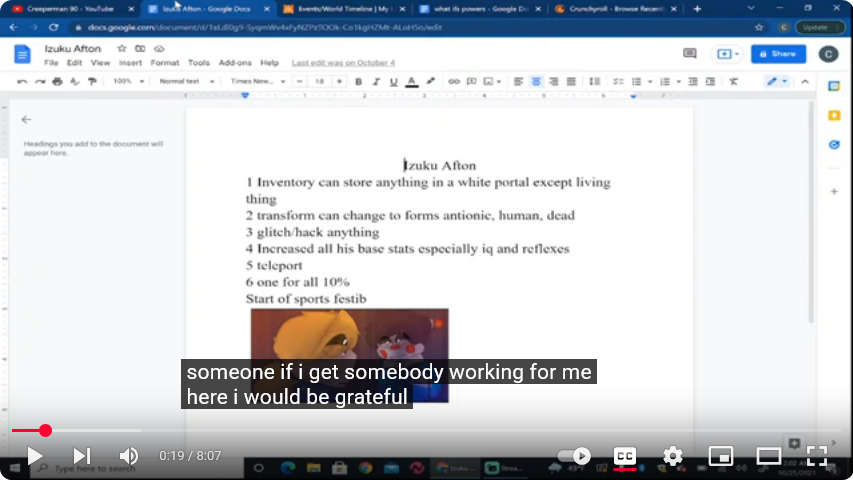Click the Redo icon in Docs toolbar
The image size is (853, 480).
40,82
